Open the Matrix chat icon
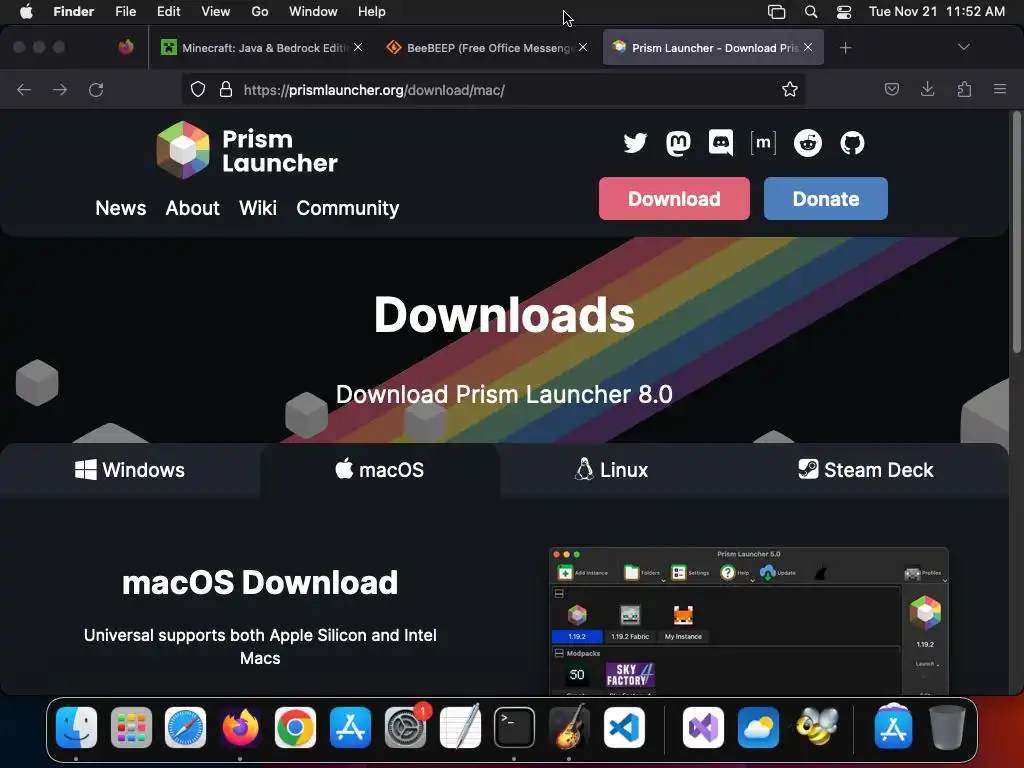The image size is (1024, 768). coord(763,142)
